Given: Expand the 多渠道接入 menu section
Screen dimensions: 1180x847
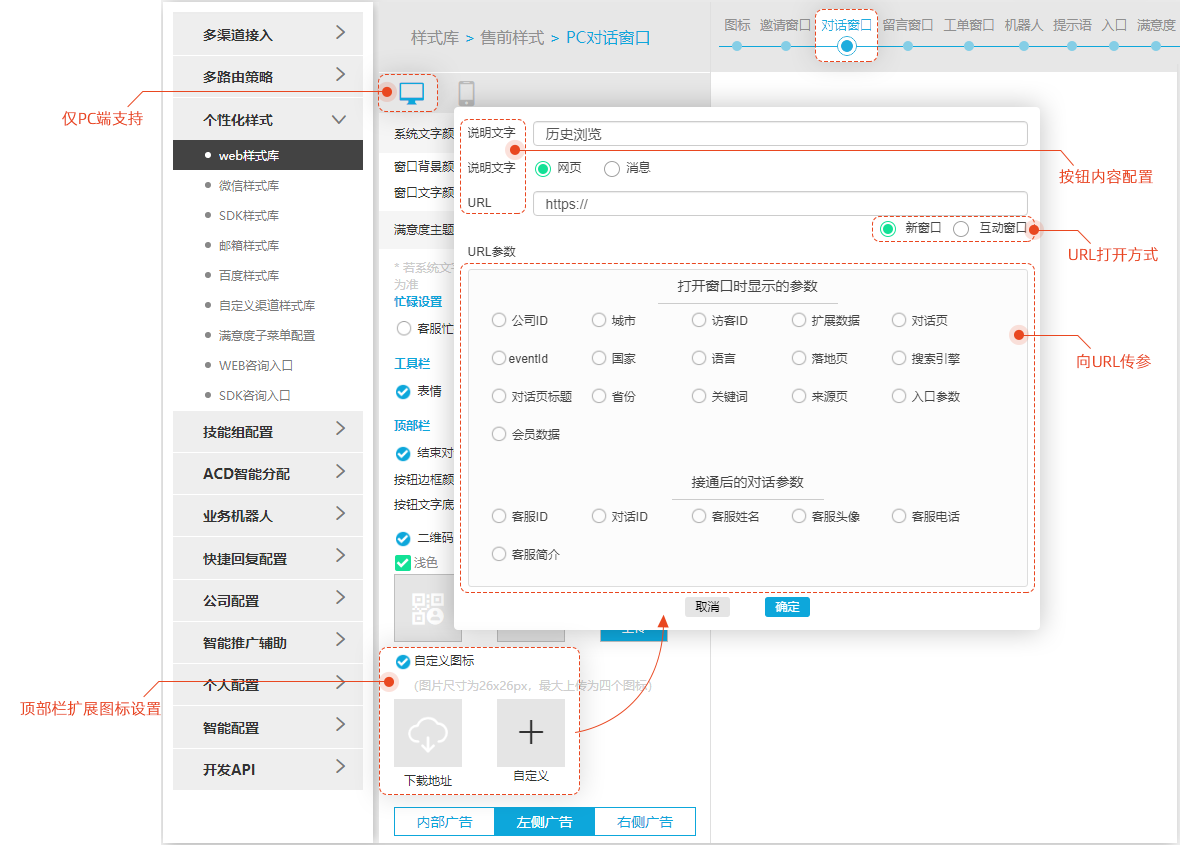Looking at the screenshot, I should click(x=267, y=34).
